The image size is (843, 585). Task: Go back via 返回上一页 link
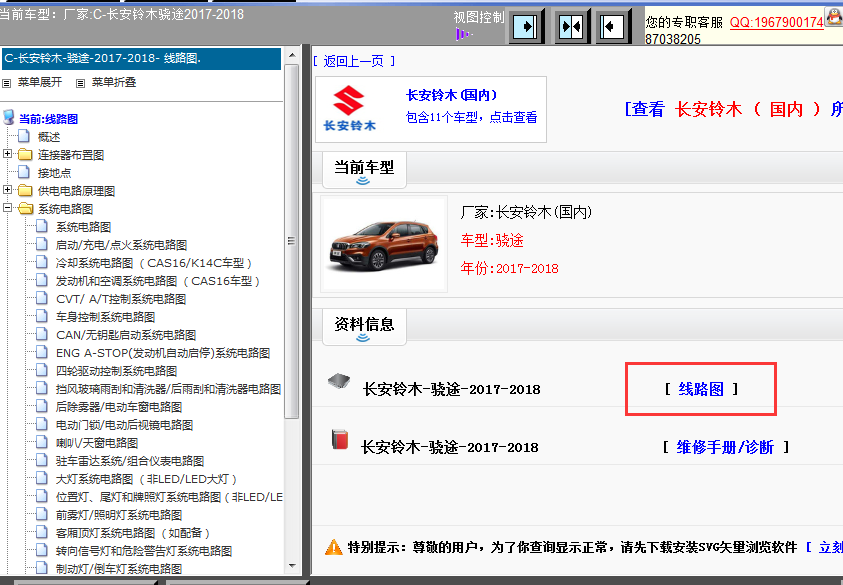(x=354, y=61)
